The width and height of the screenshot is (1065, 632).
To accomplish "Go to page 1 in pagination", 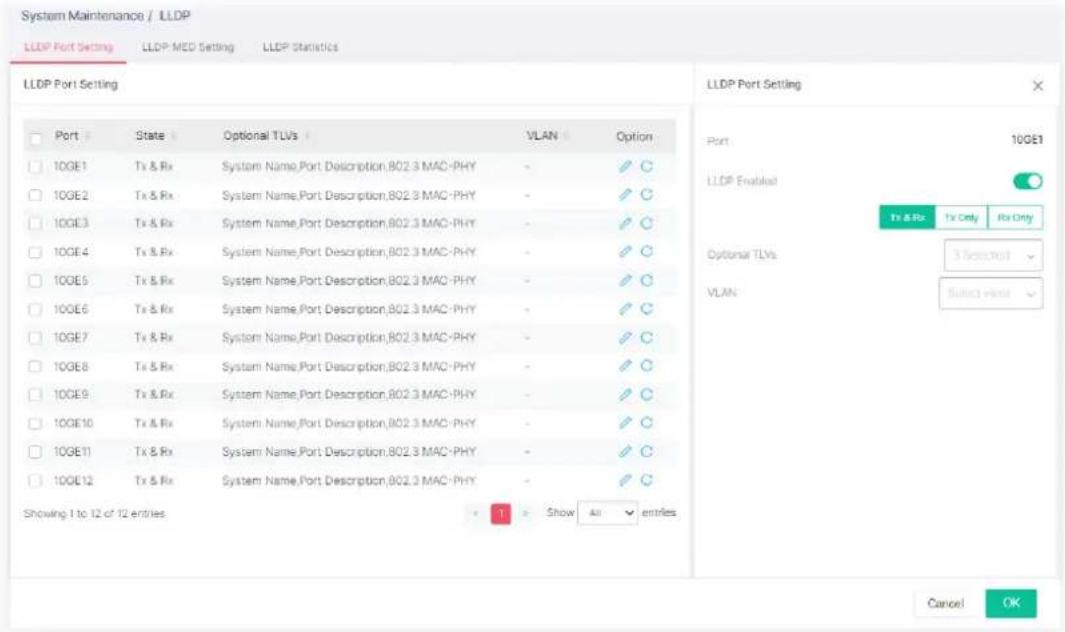I will [501, 514].
